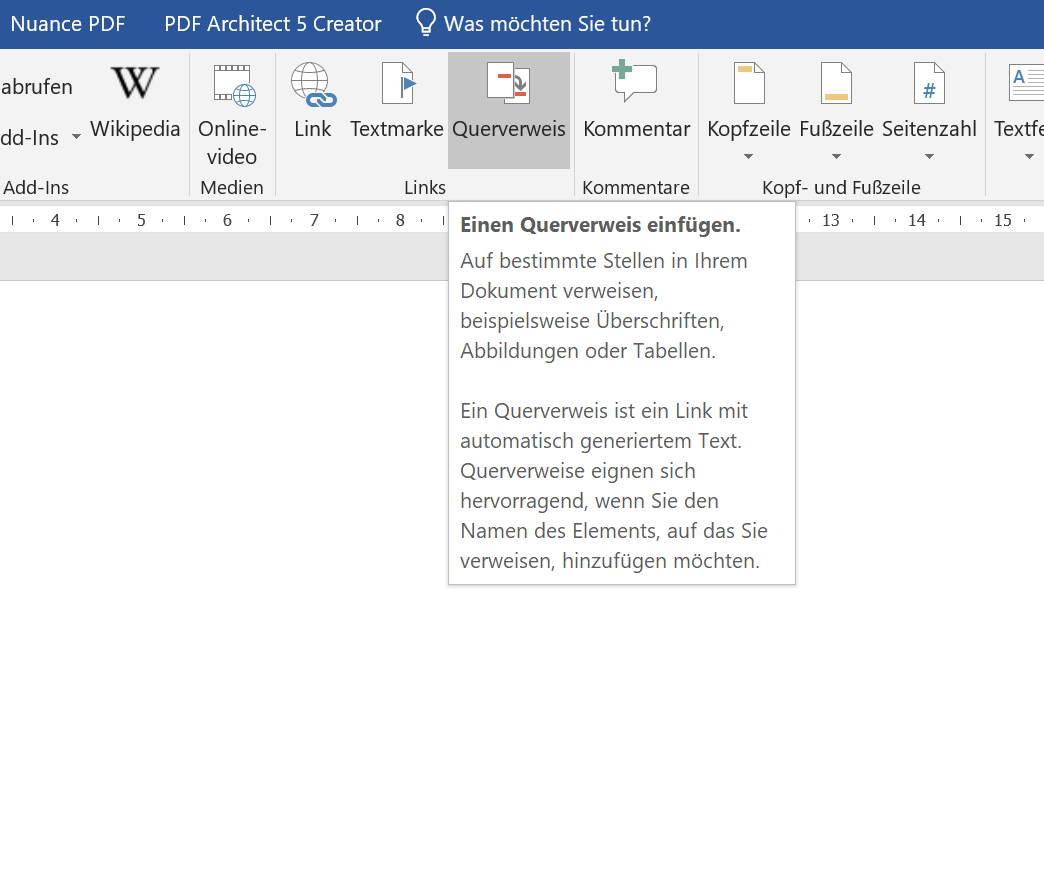Expand the Fußzeile dropdown arrow
The image size is (1044, 875).
[x=836, y=156]
